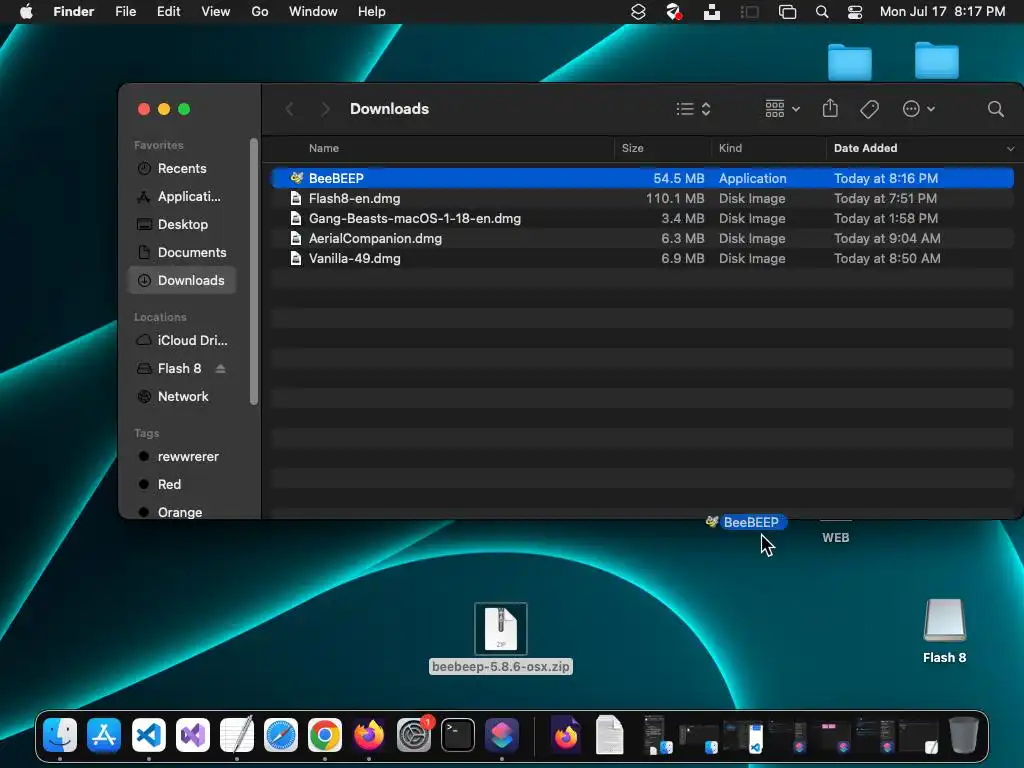Open Terminal from the Dock

coord(458,735)
